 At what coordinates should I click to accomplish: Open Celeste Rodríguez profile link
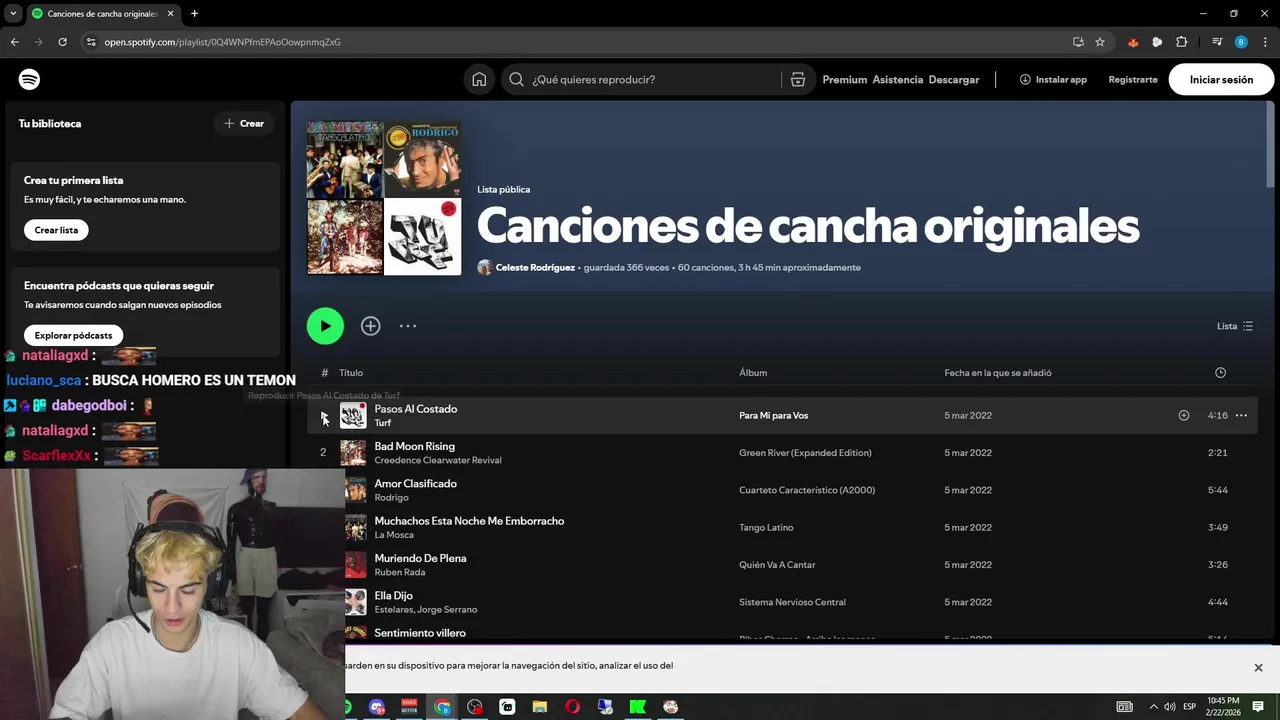pyautogui.click(x=535, y=267)
